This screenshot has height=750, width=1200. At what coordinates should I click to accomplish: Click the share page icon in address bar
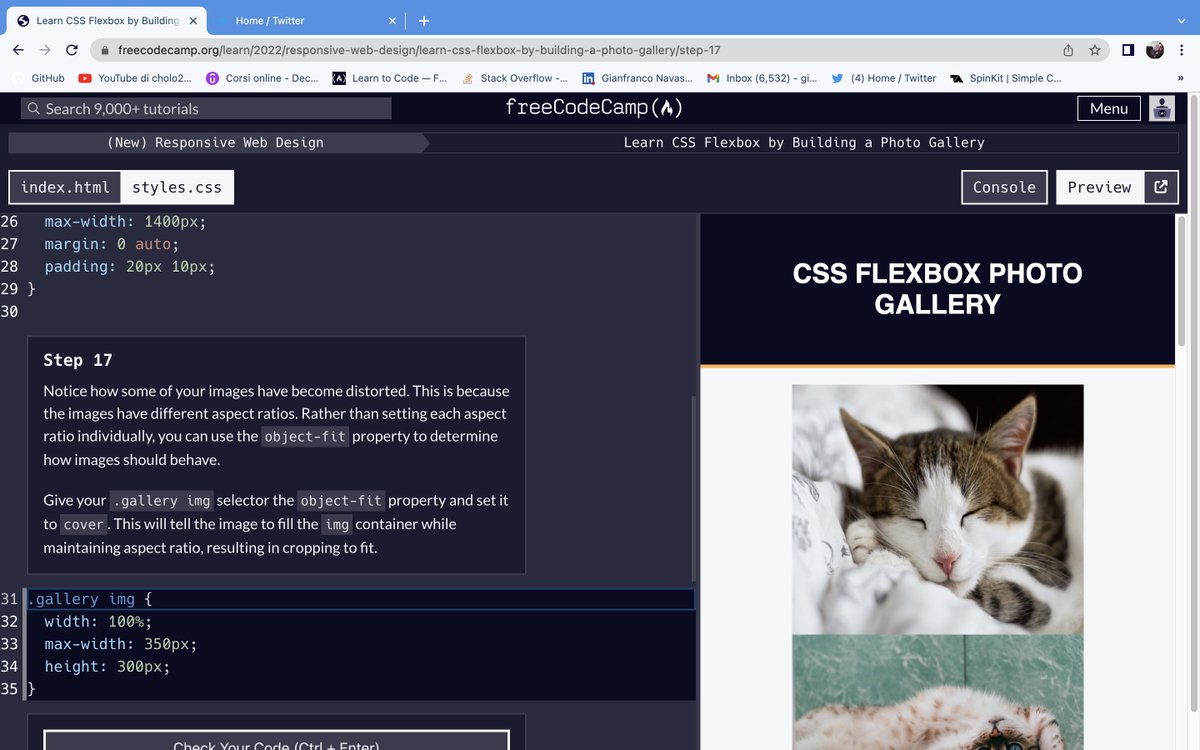point(1068,50)
